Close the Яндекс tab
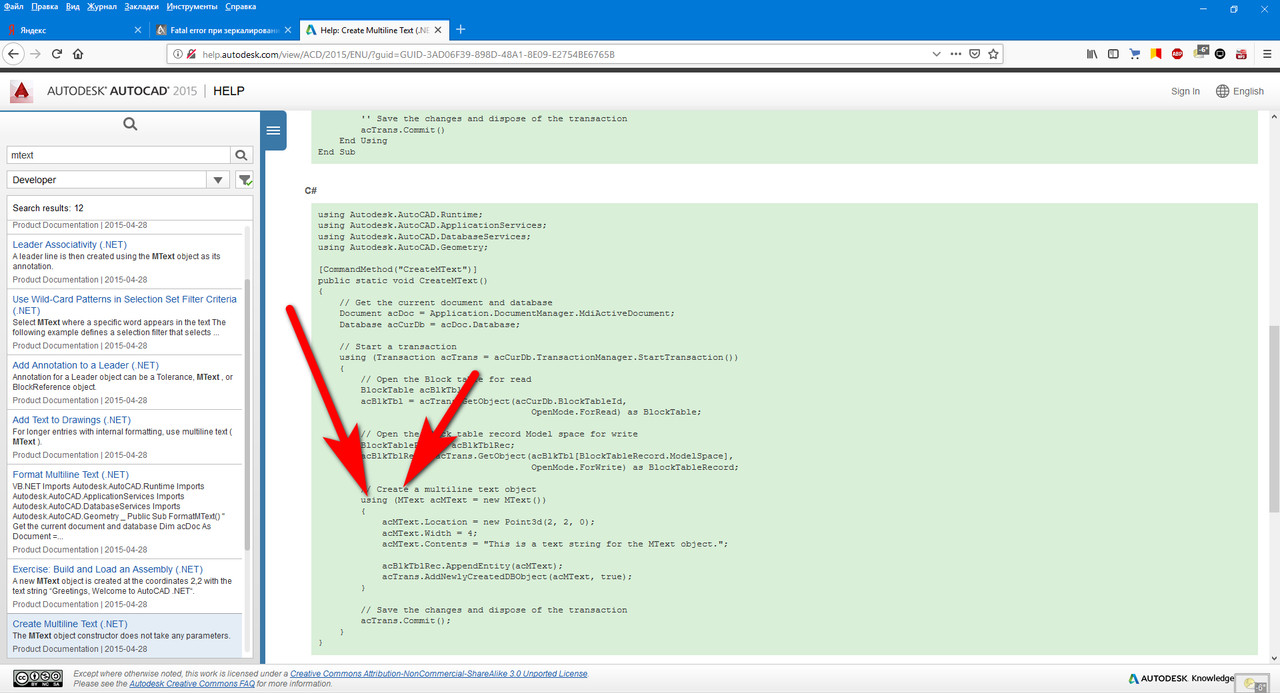Viewport: 1280px width, 693px height. pos(138,30)
